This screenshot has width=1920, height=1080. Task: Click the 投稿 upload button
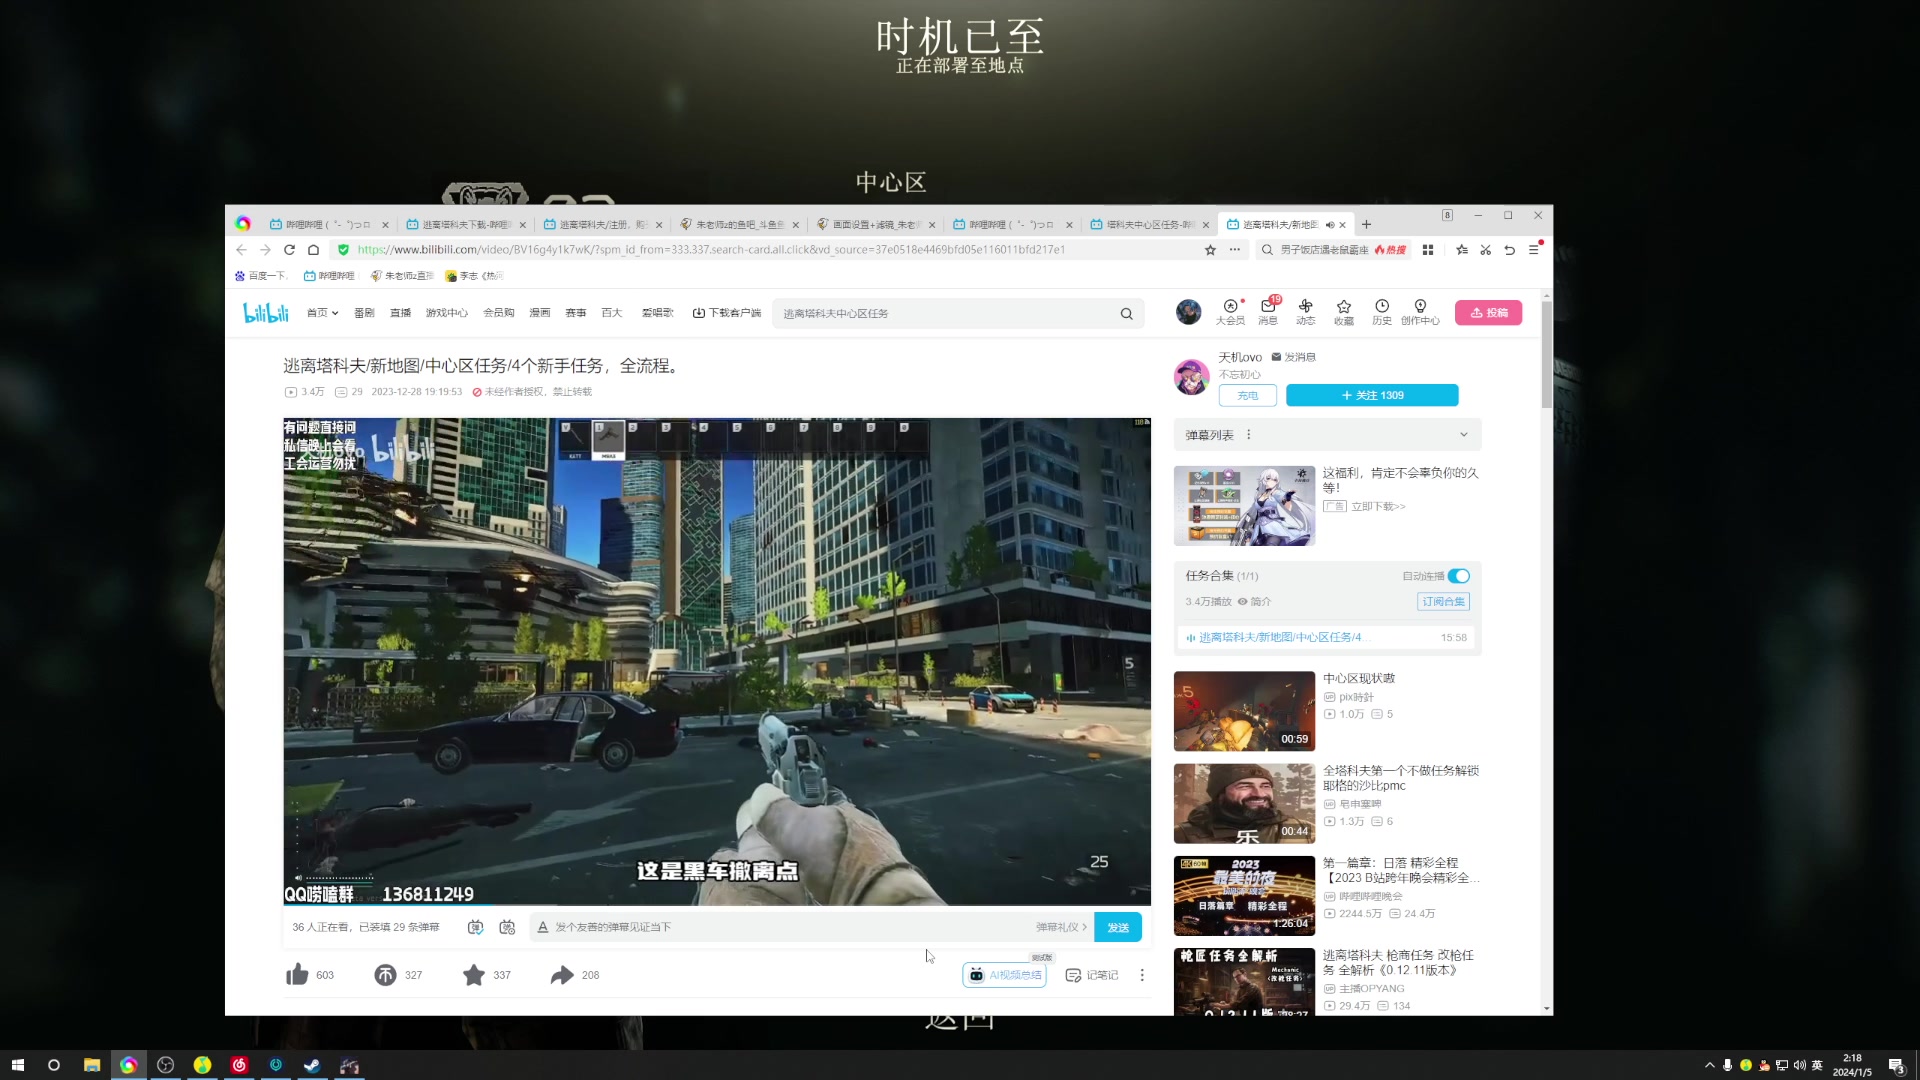pyautogui.click(x=1488, y=313)
